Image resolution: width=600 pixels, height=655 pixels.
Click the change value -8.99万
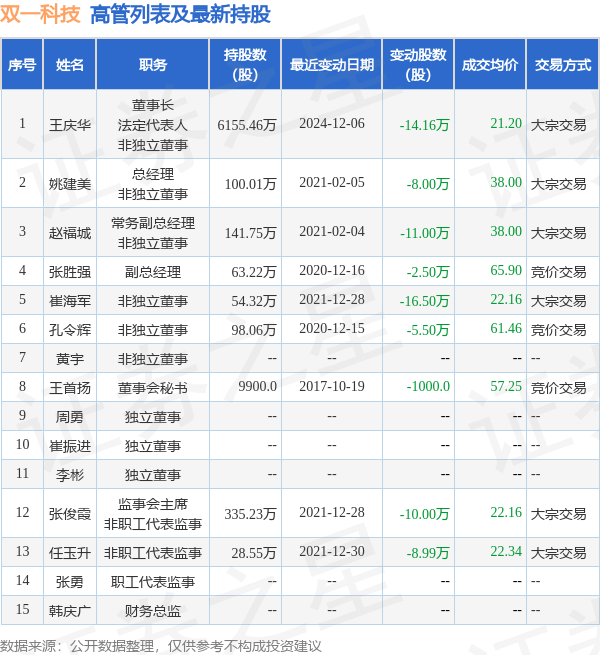(x=428, y=553)
